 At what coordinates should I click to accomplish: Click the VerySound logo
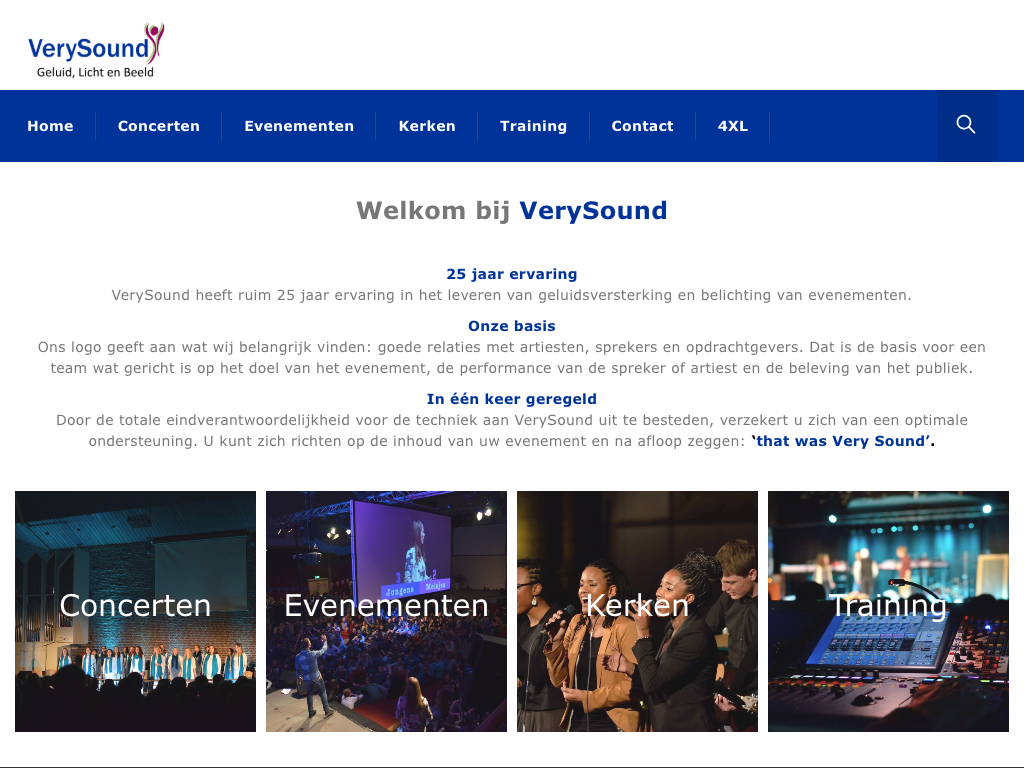click(96, 51)
